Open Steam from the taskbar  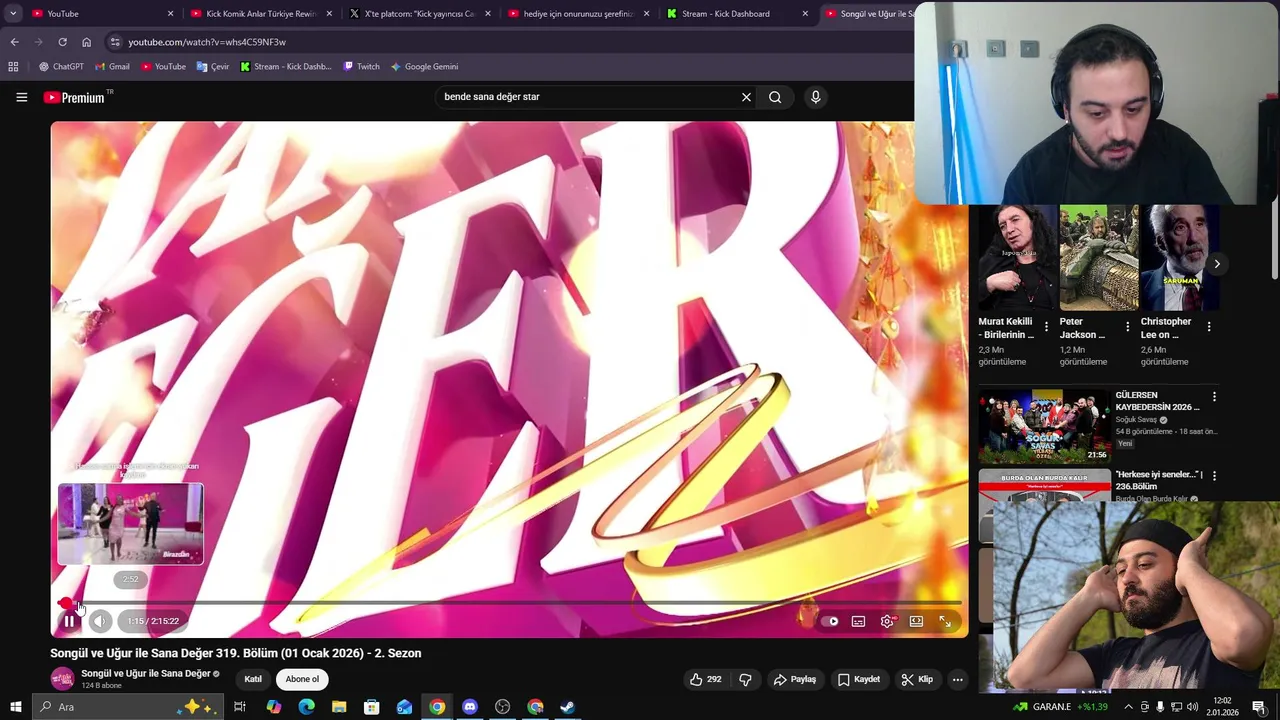pyautogui.click(x=567, y=707)
